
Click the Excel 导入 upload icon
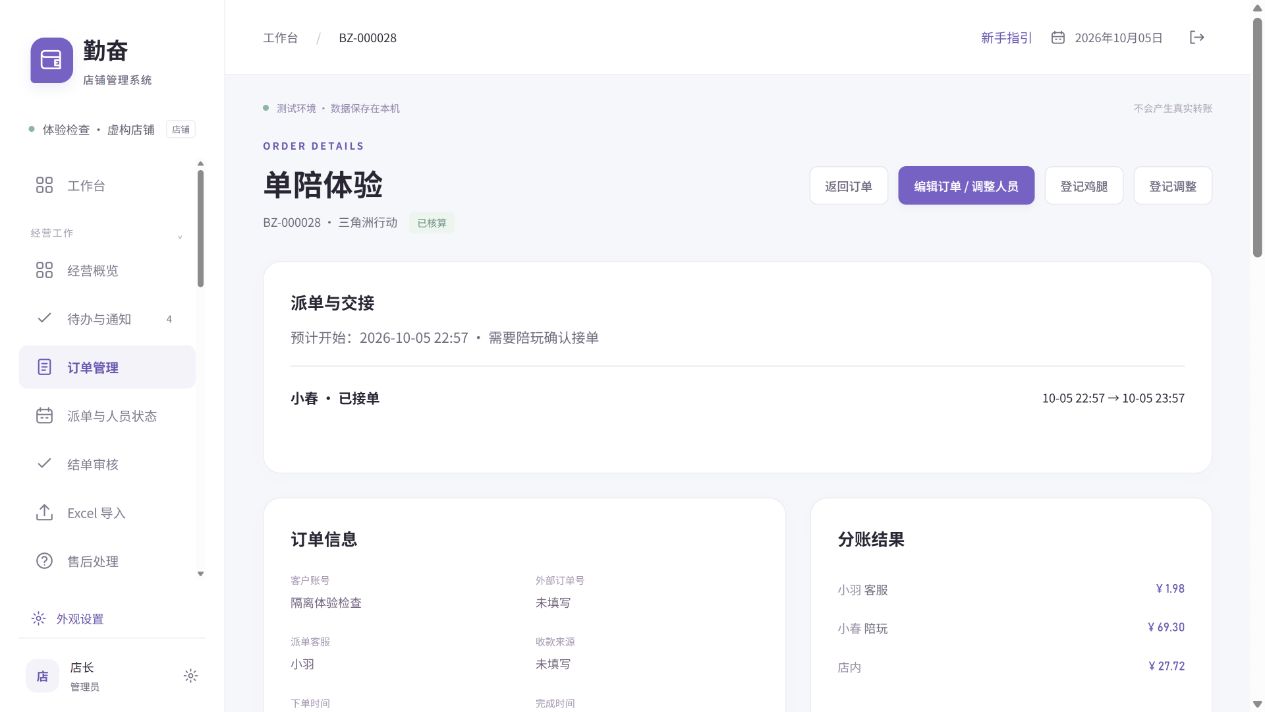pos(44,512)
